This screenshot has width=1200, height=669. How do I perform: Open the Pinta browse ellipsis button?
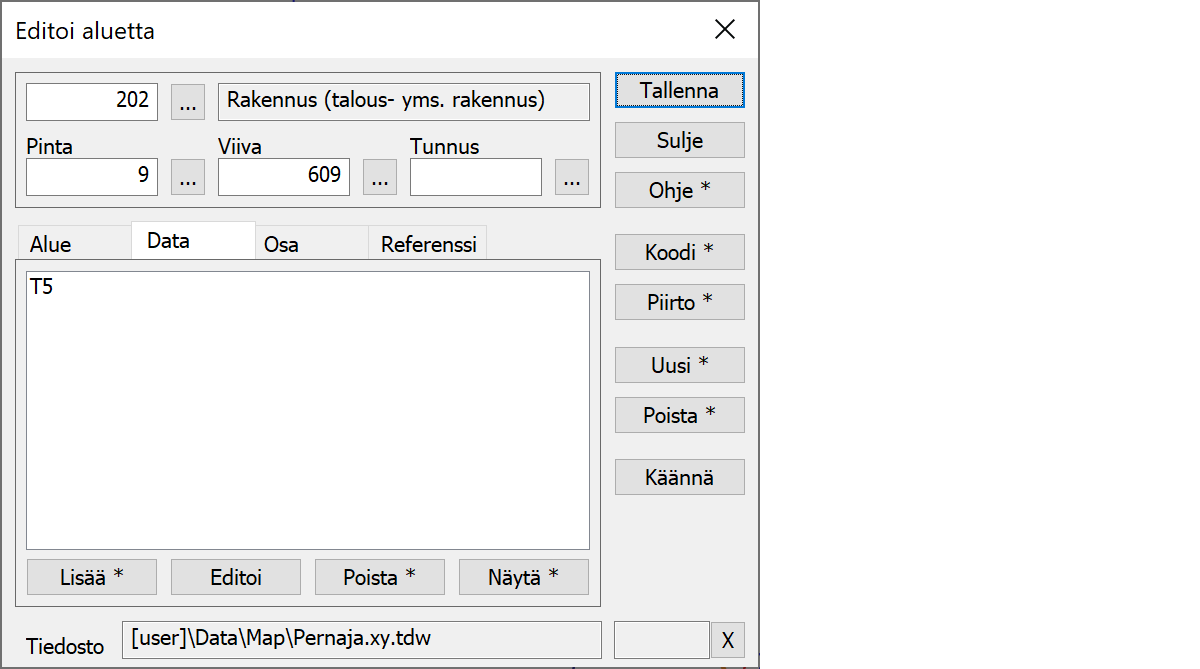tap(188, 177)
